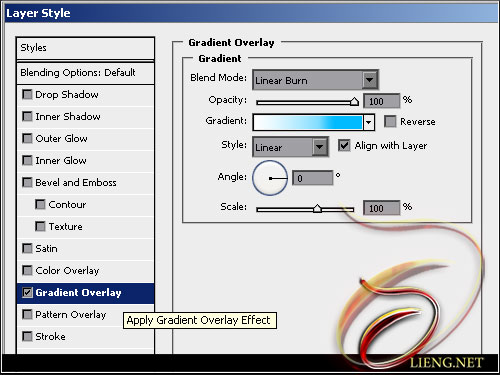Enable Bevel and Emboss checkbox
Screen dimensions: 500x375
27,182
